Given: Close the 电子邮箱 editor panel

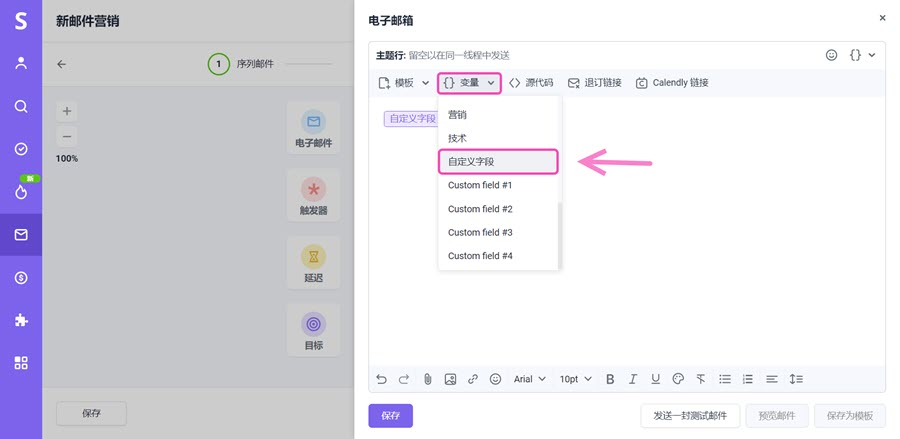Looking at the screenshot, I should (882, 18).
